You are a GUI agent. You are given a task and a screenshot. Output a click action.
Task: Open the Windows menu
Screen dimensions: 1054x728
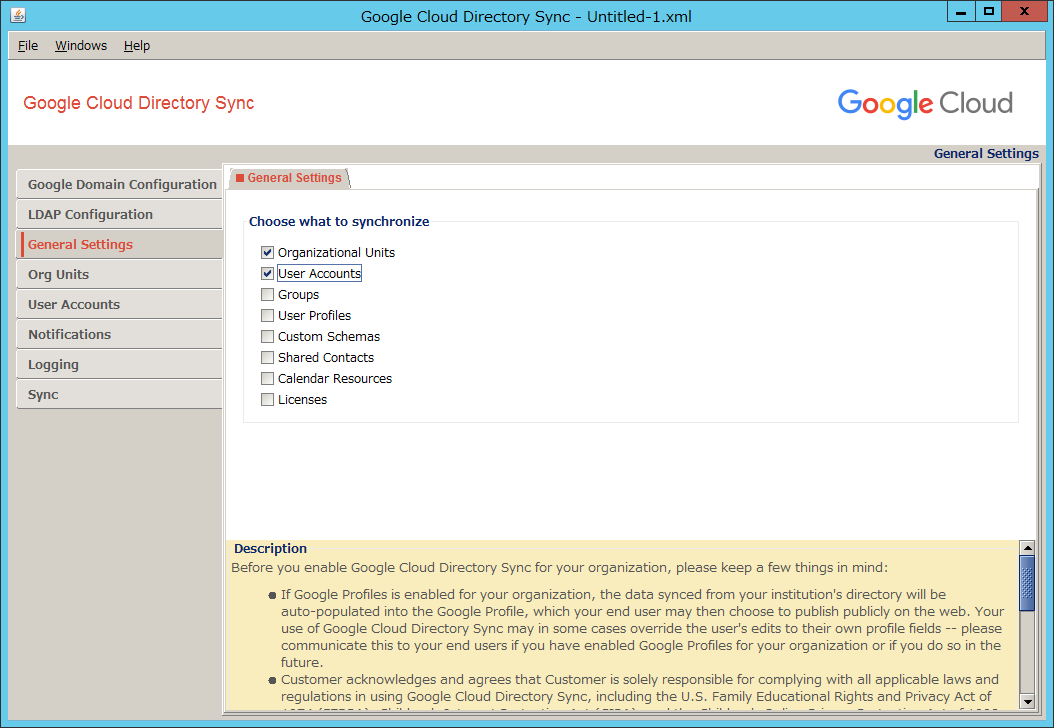pos(81,46)
